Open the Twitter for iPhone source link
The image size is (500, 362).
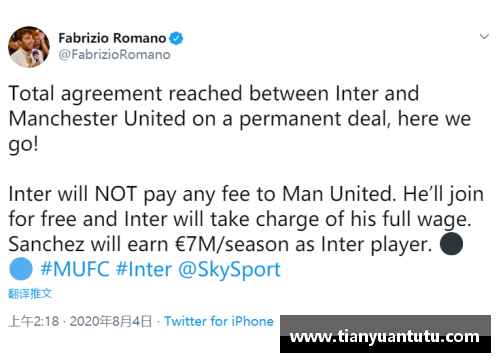click(x=219, y=321)
